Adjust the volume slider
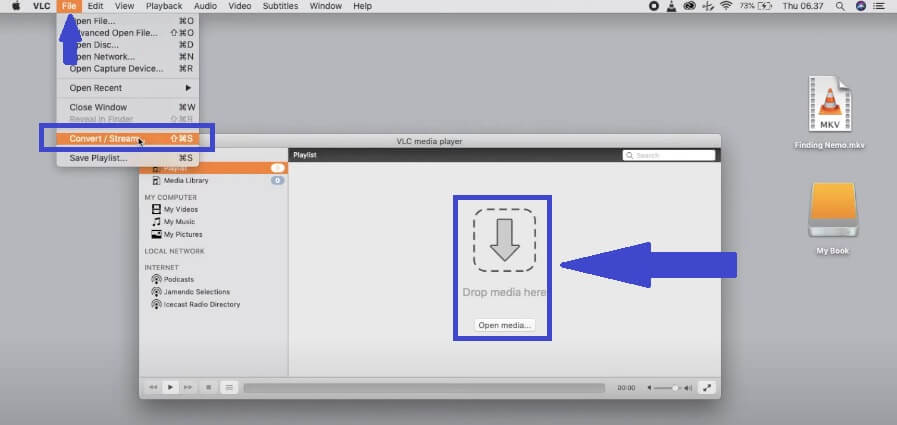 [x=668, y=388]
